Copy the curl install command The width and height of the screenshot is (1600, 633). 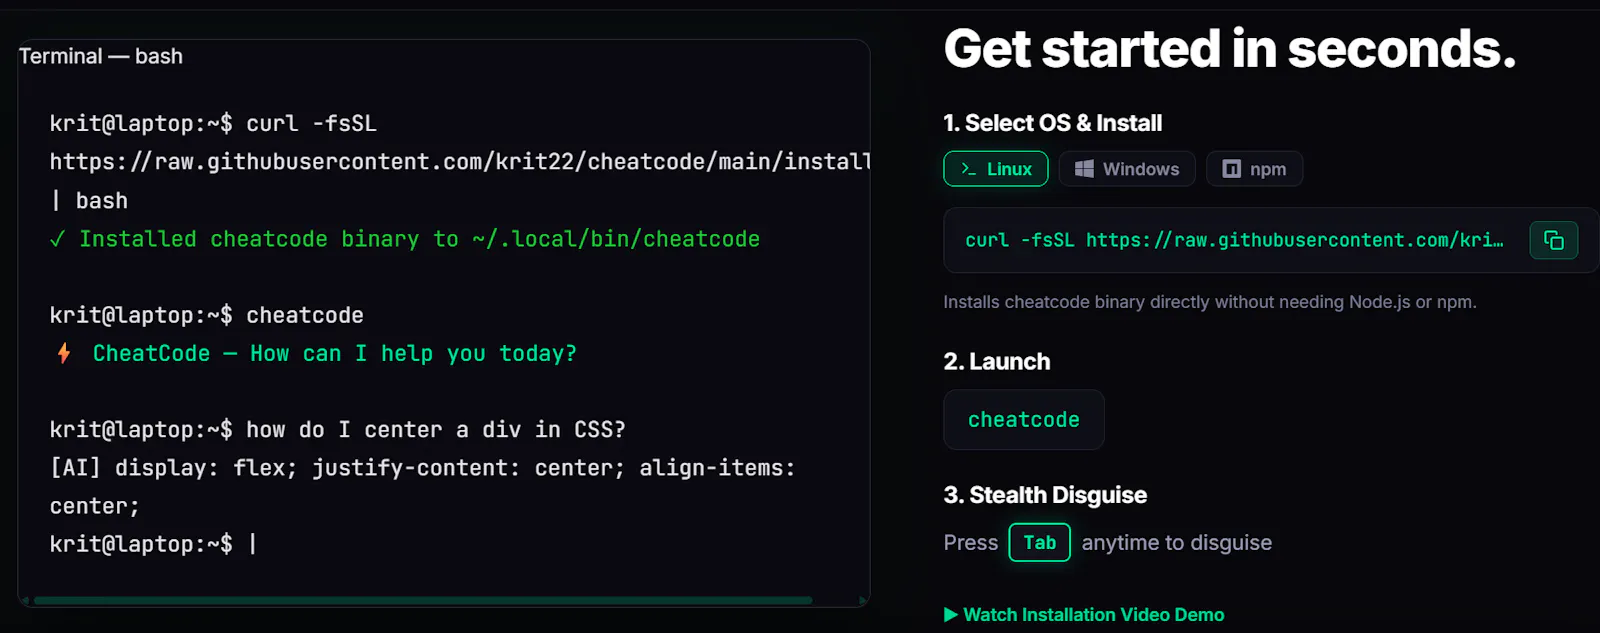(x=1553, y=240)
